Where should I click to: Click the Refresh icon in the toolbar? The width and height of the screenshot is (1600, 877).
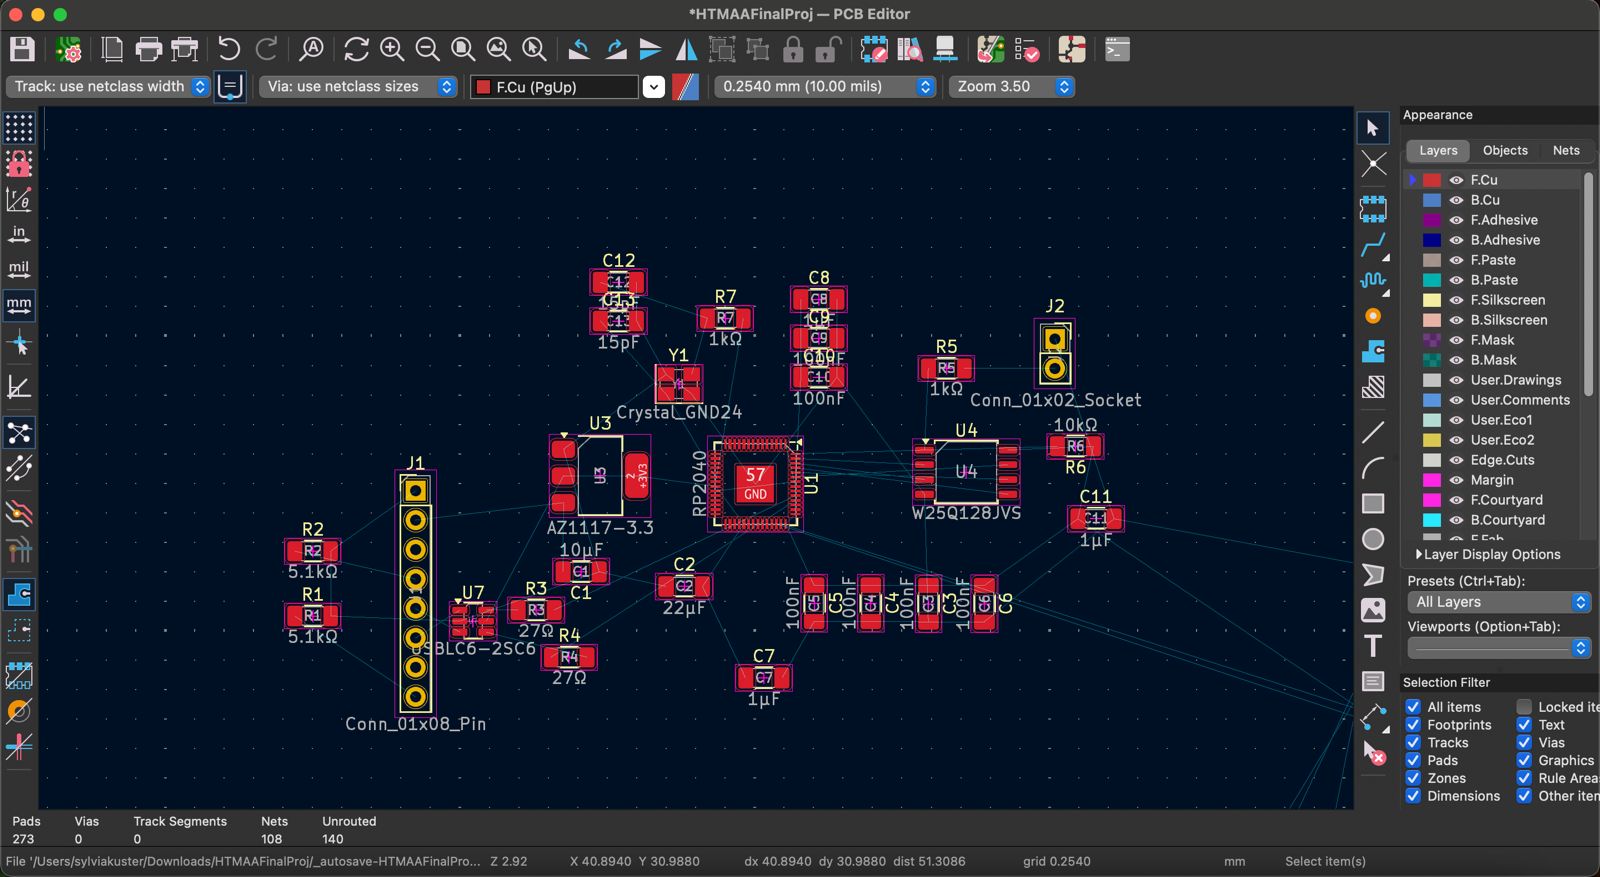(x=356, y=49)
